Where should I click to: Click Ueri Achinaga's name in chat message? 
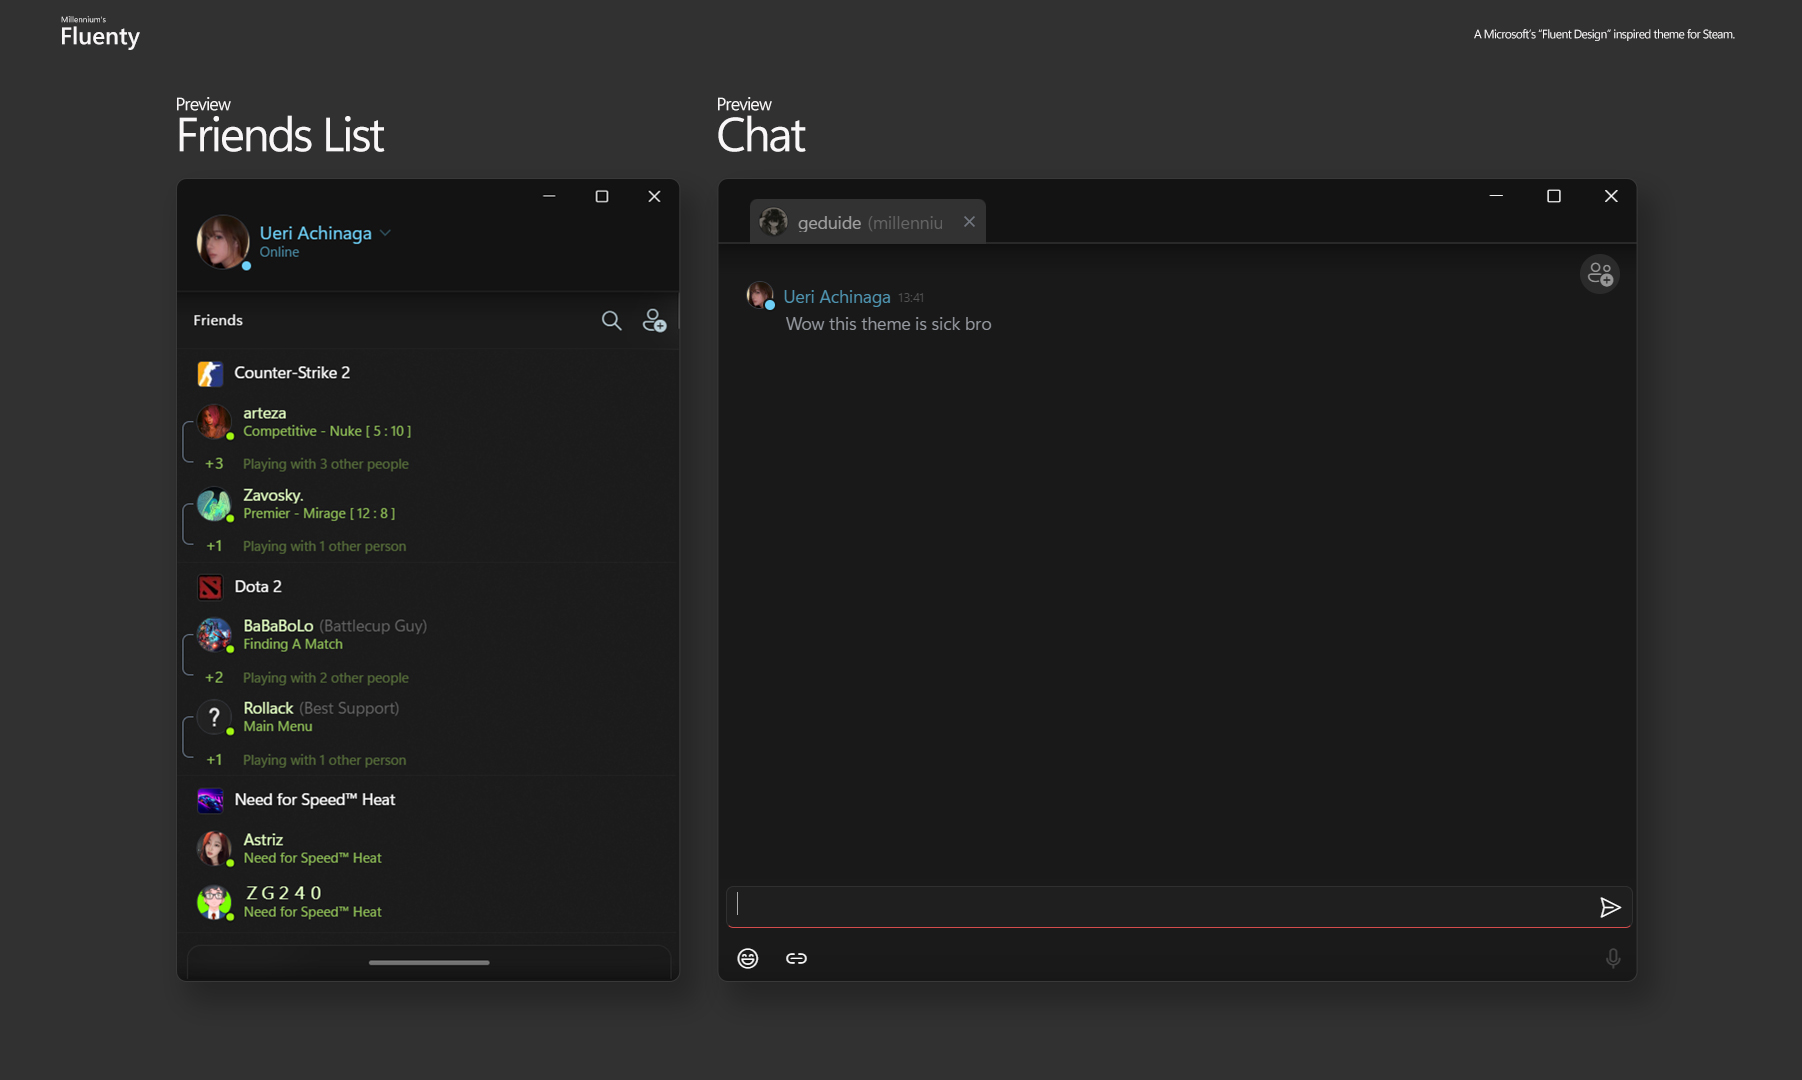tap(837, 297)
